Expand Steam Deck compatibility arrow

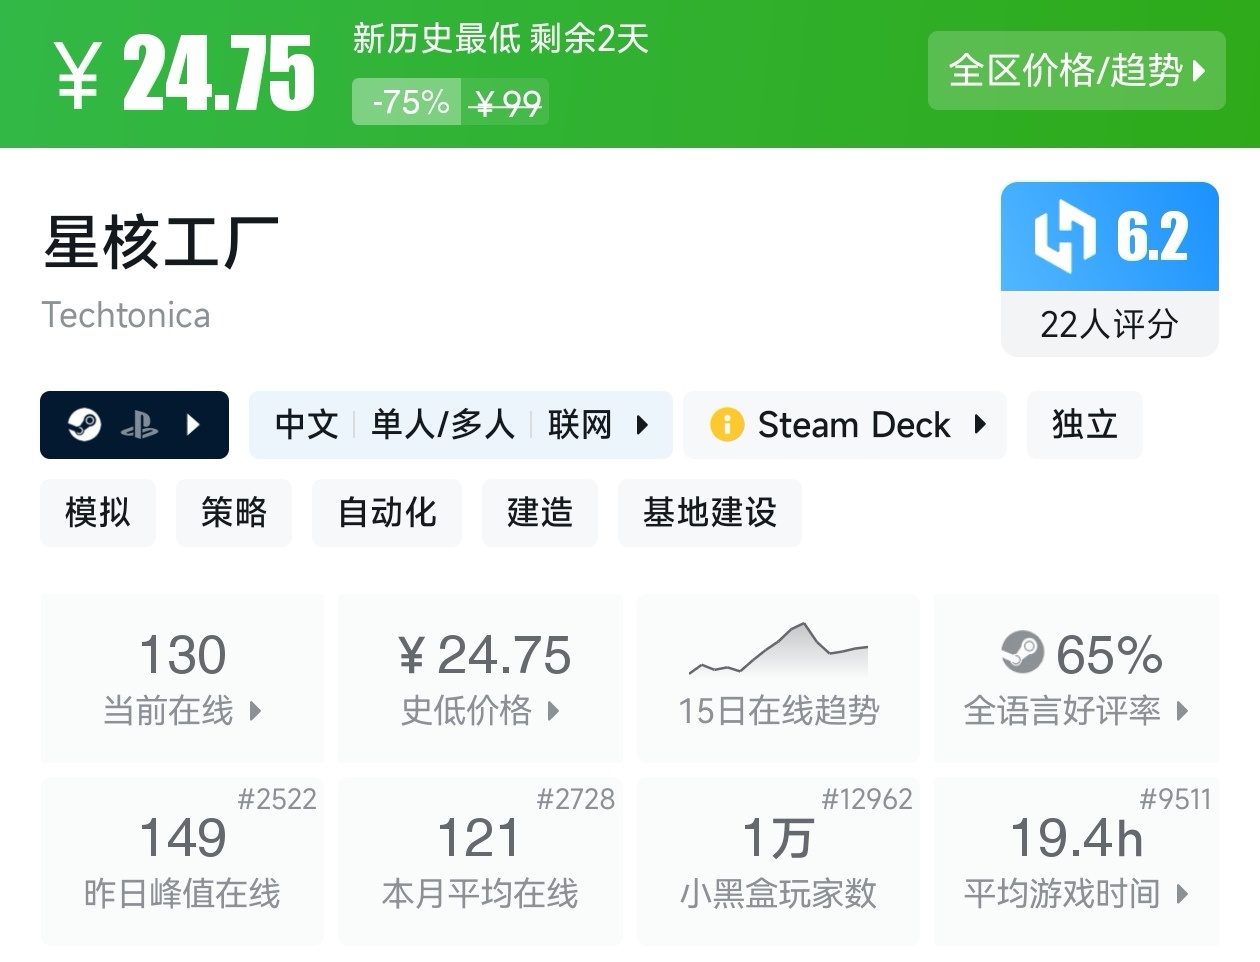tap(980, 425)
